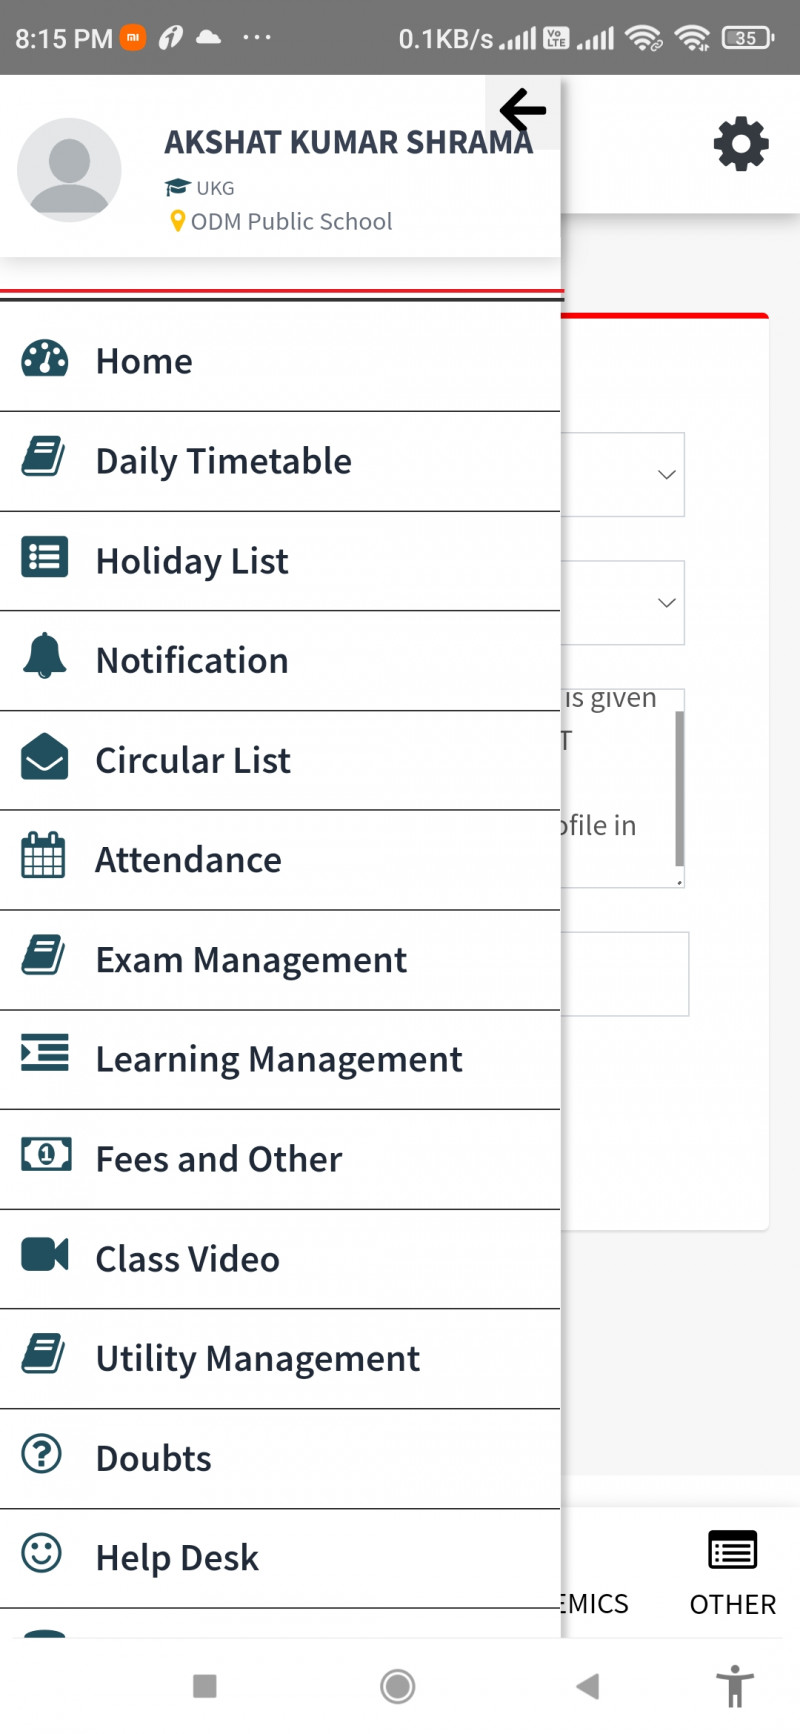The width and height of the screenshot is (800, 1734).
Task: Open settings via the gear icon
Action: pyautogui.click(x=741, y=145)
